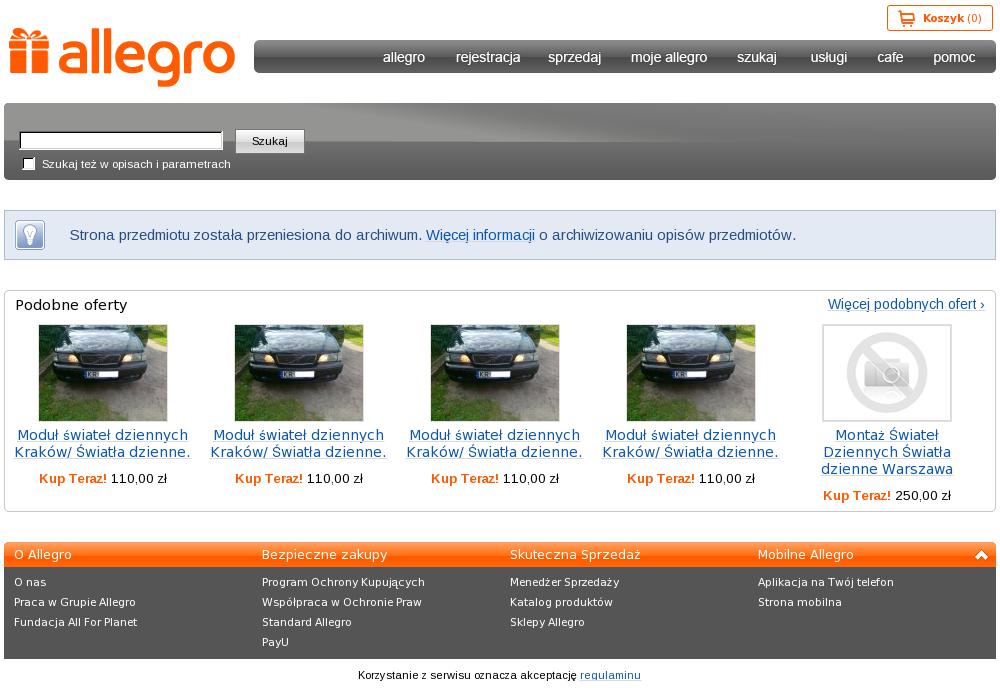The height and width of the screenshot is (695, 1000).
Task: Open usługi menu item
Action: pyautogui.click(x=828, y=57)
